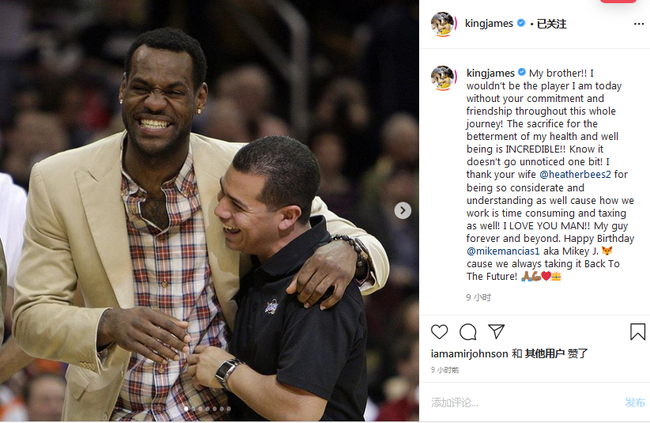650x423 pixels.
Task: Open the three-dot more options menu
Action: coord(639,24)
